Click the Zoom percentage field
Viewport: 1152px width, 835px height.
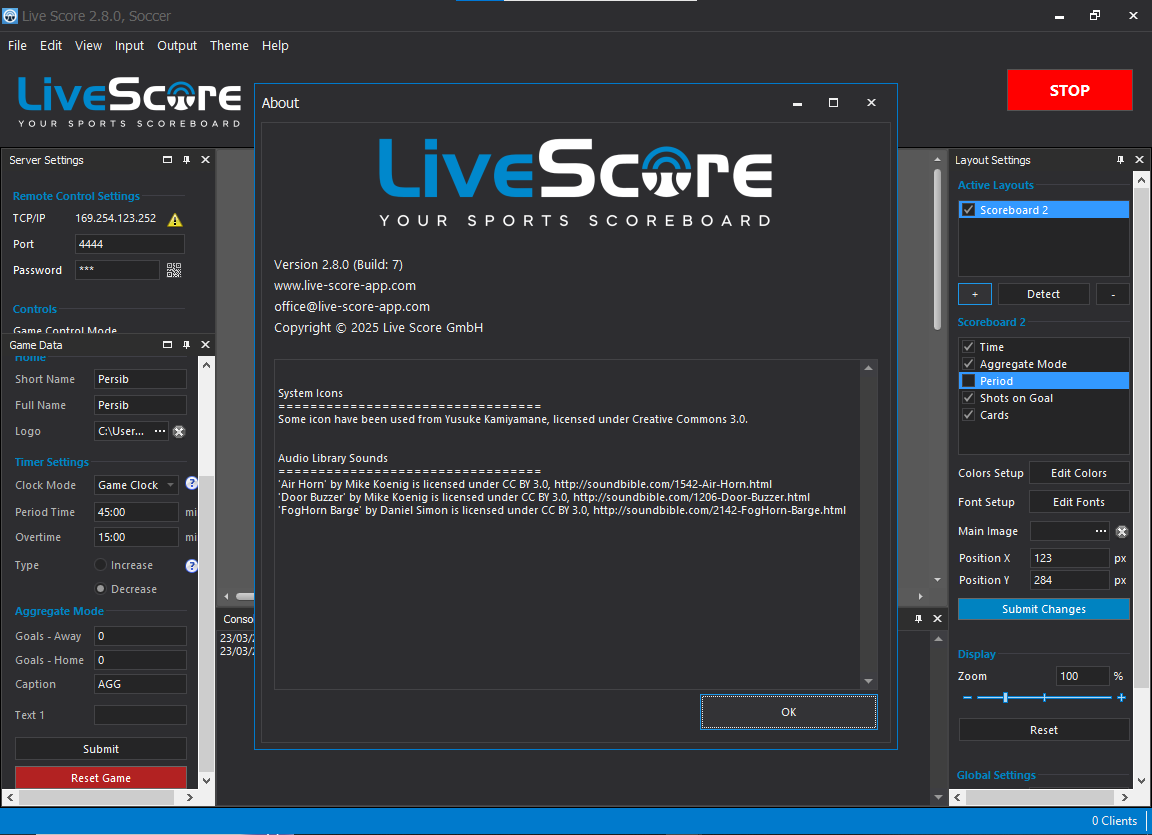click(x=1083, y=676)
